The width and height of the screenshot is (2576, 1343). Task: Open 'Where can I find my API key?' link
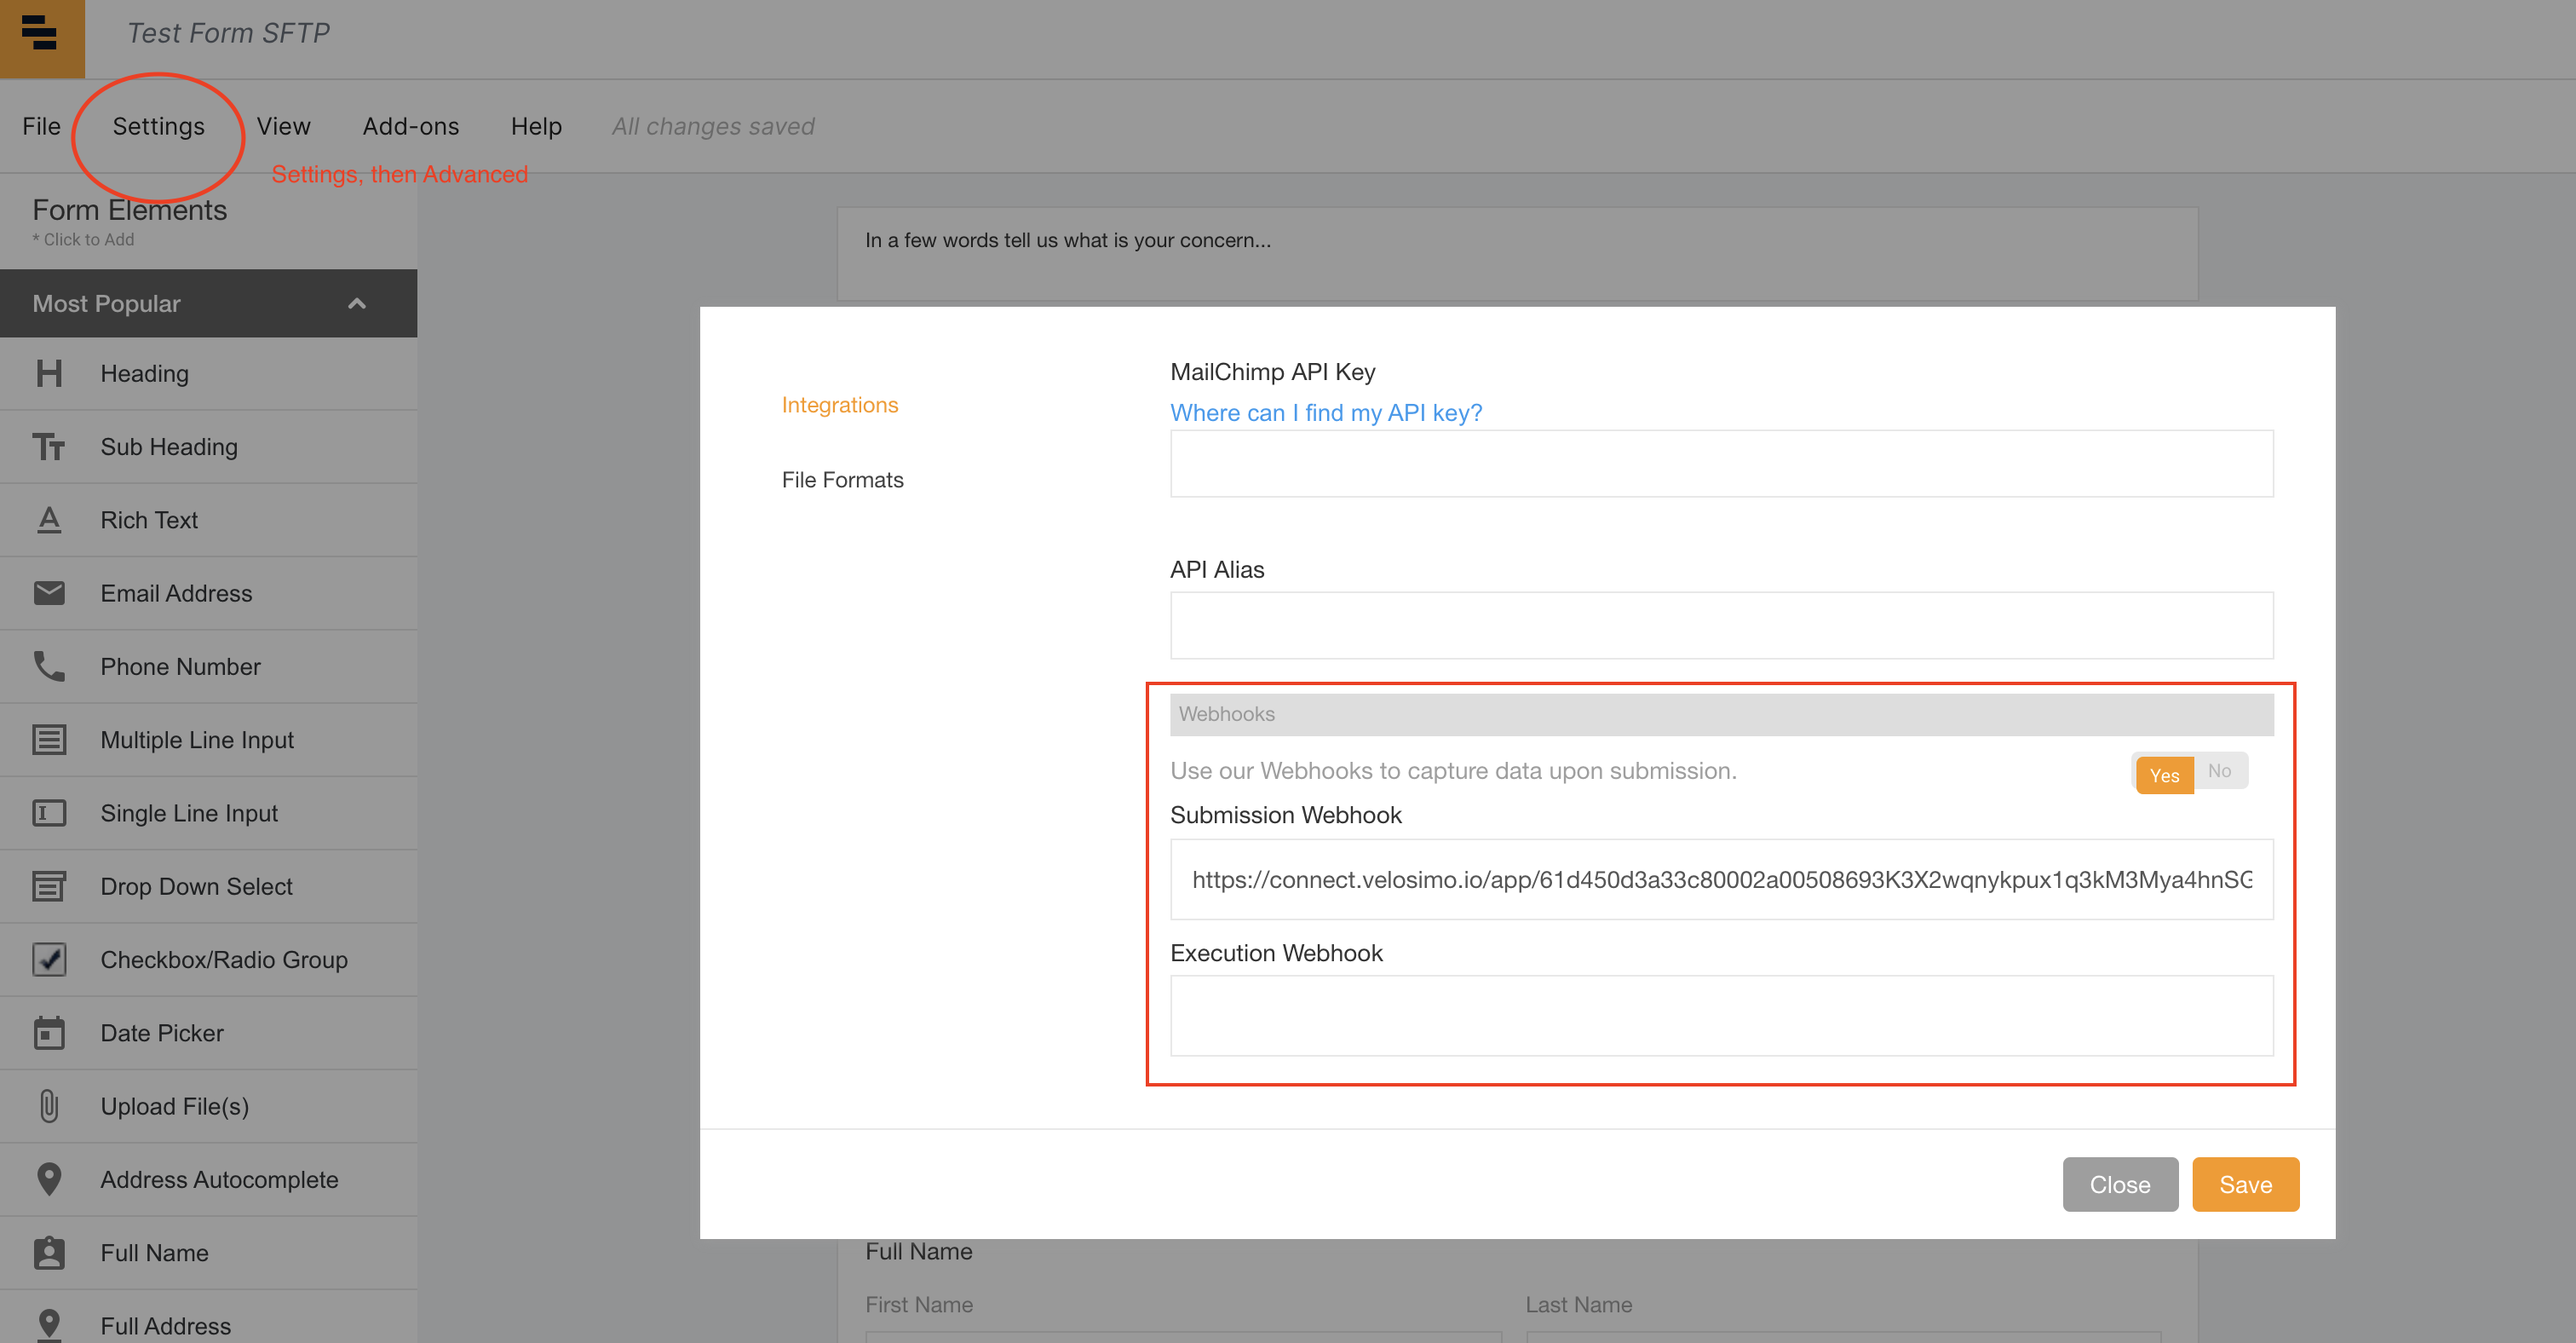[x=1325, y=413]
